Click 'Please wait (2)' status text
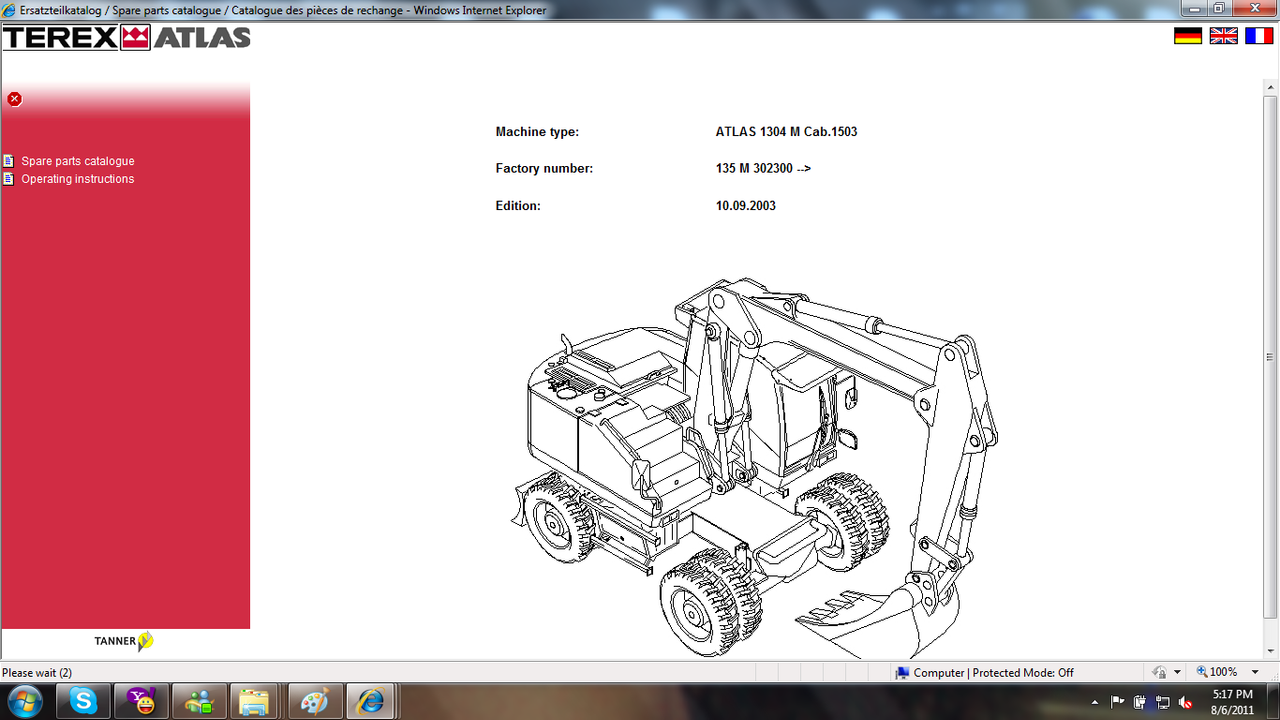The image size is (1280, 720). click(38, 673)
